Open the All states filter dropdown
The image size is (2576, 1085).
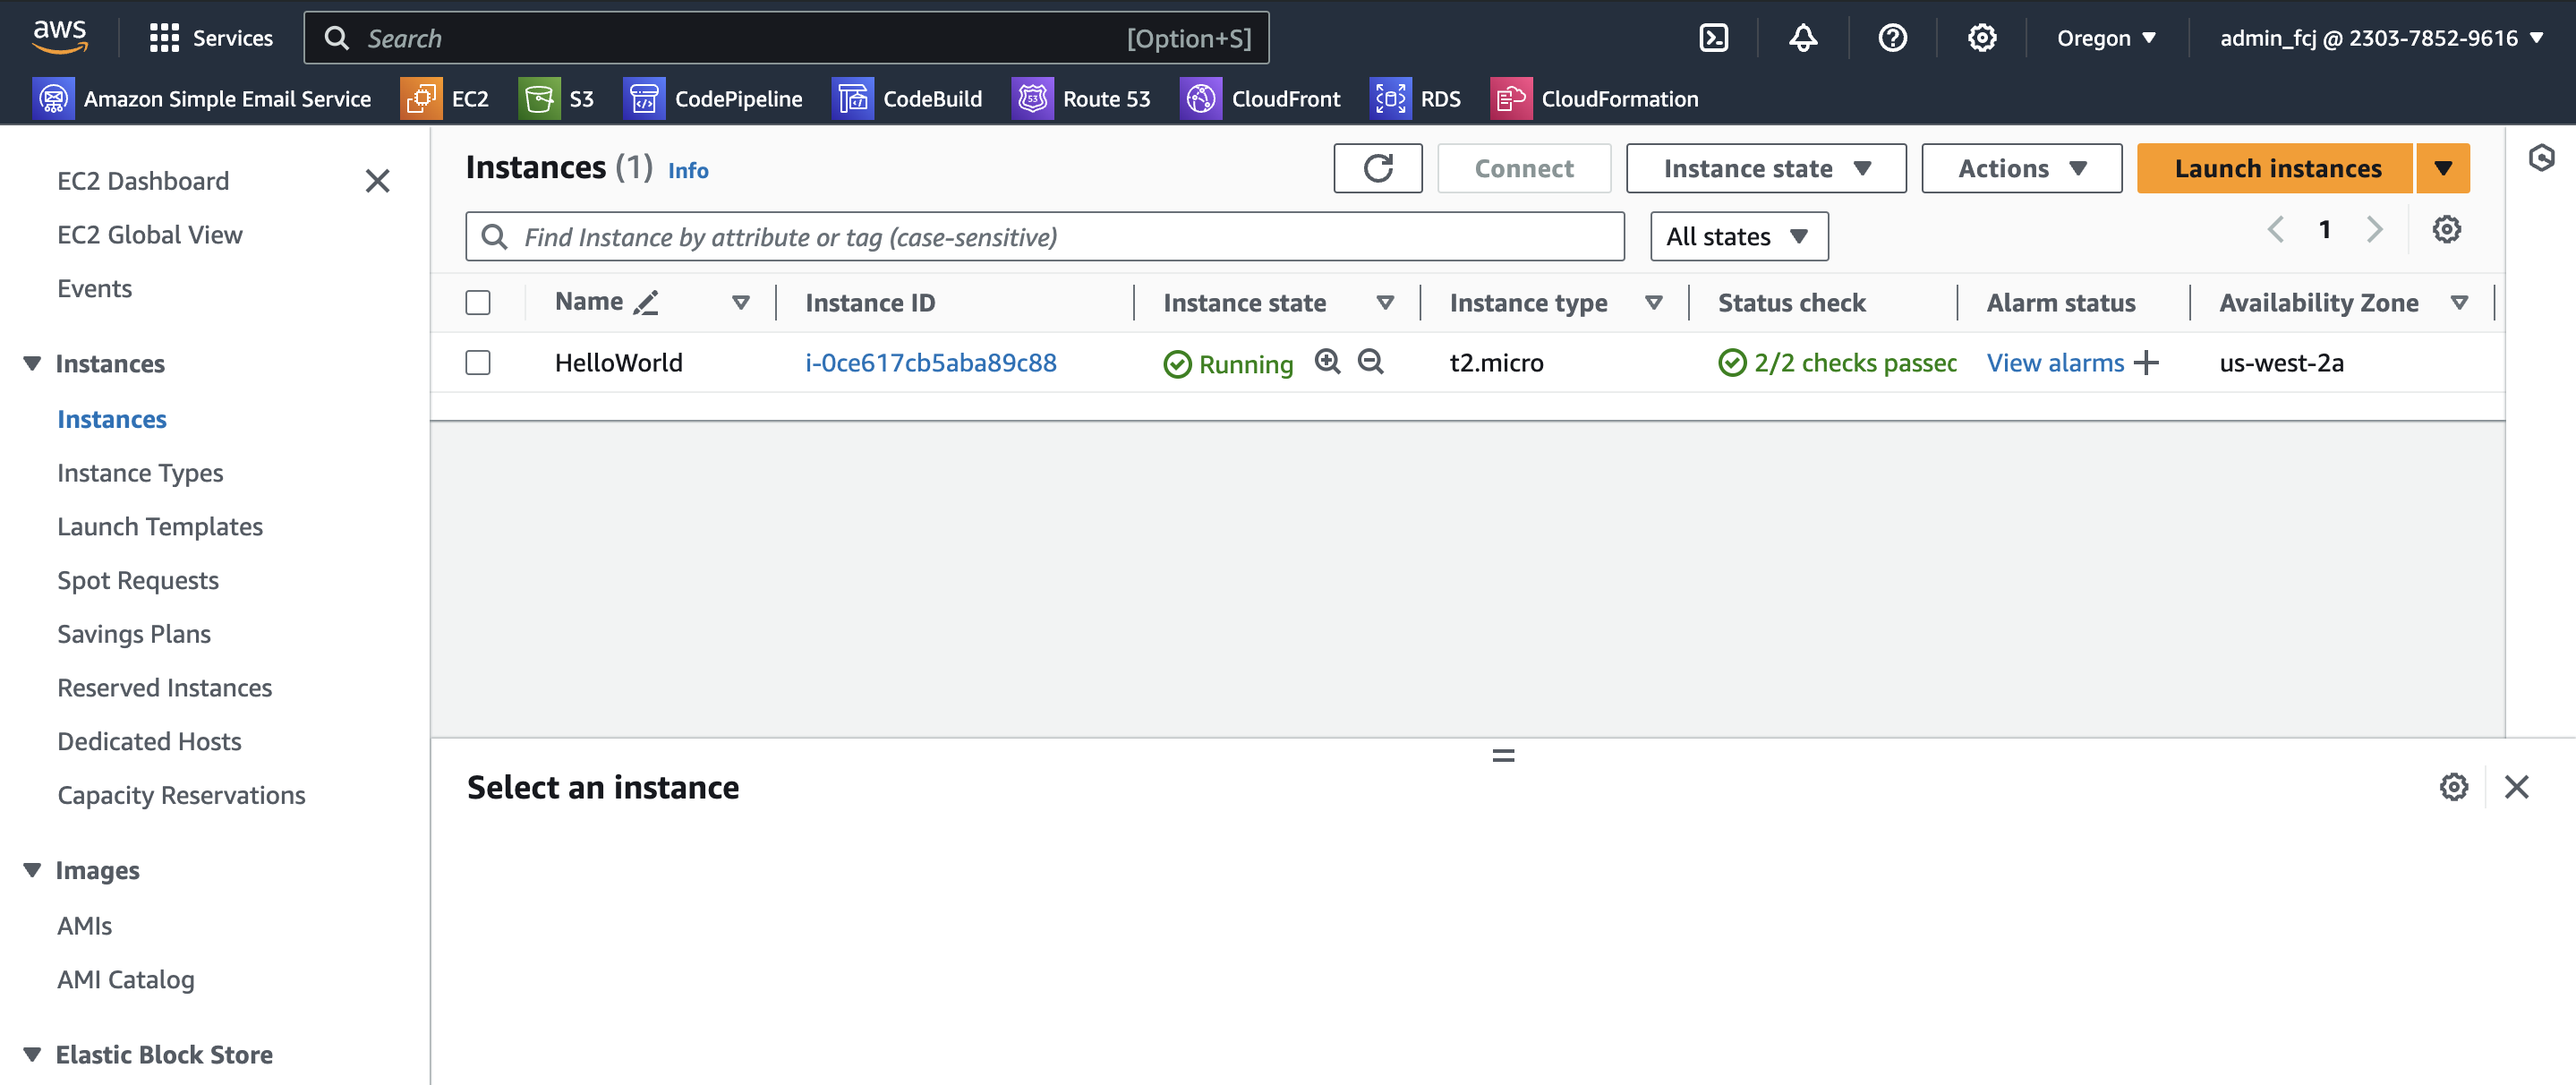(1738, 236)
